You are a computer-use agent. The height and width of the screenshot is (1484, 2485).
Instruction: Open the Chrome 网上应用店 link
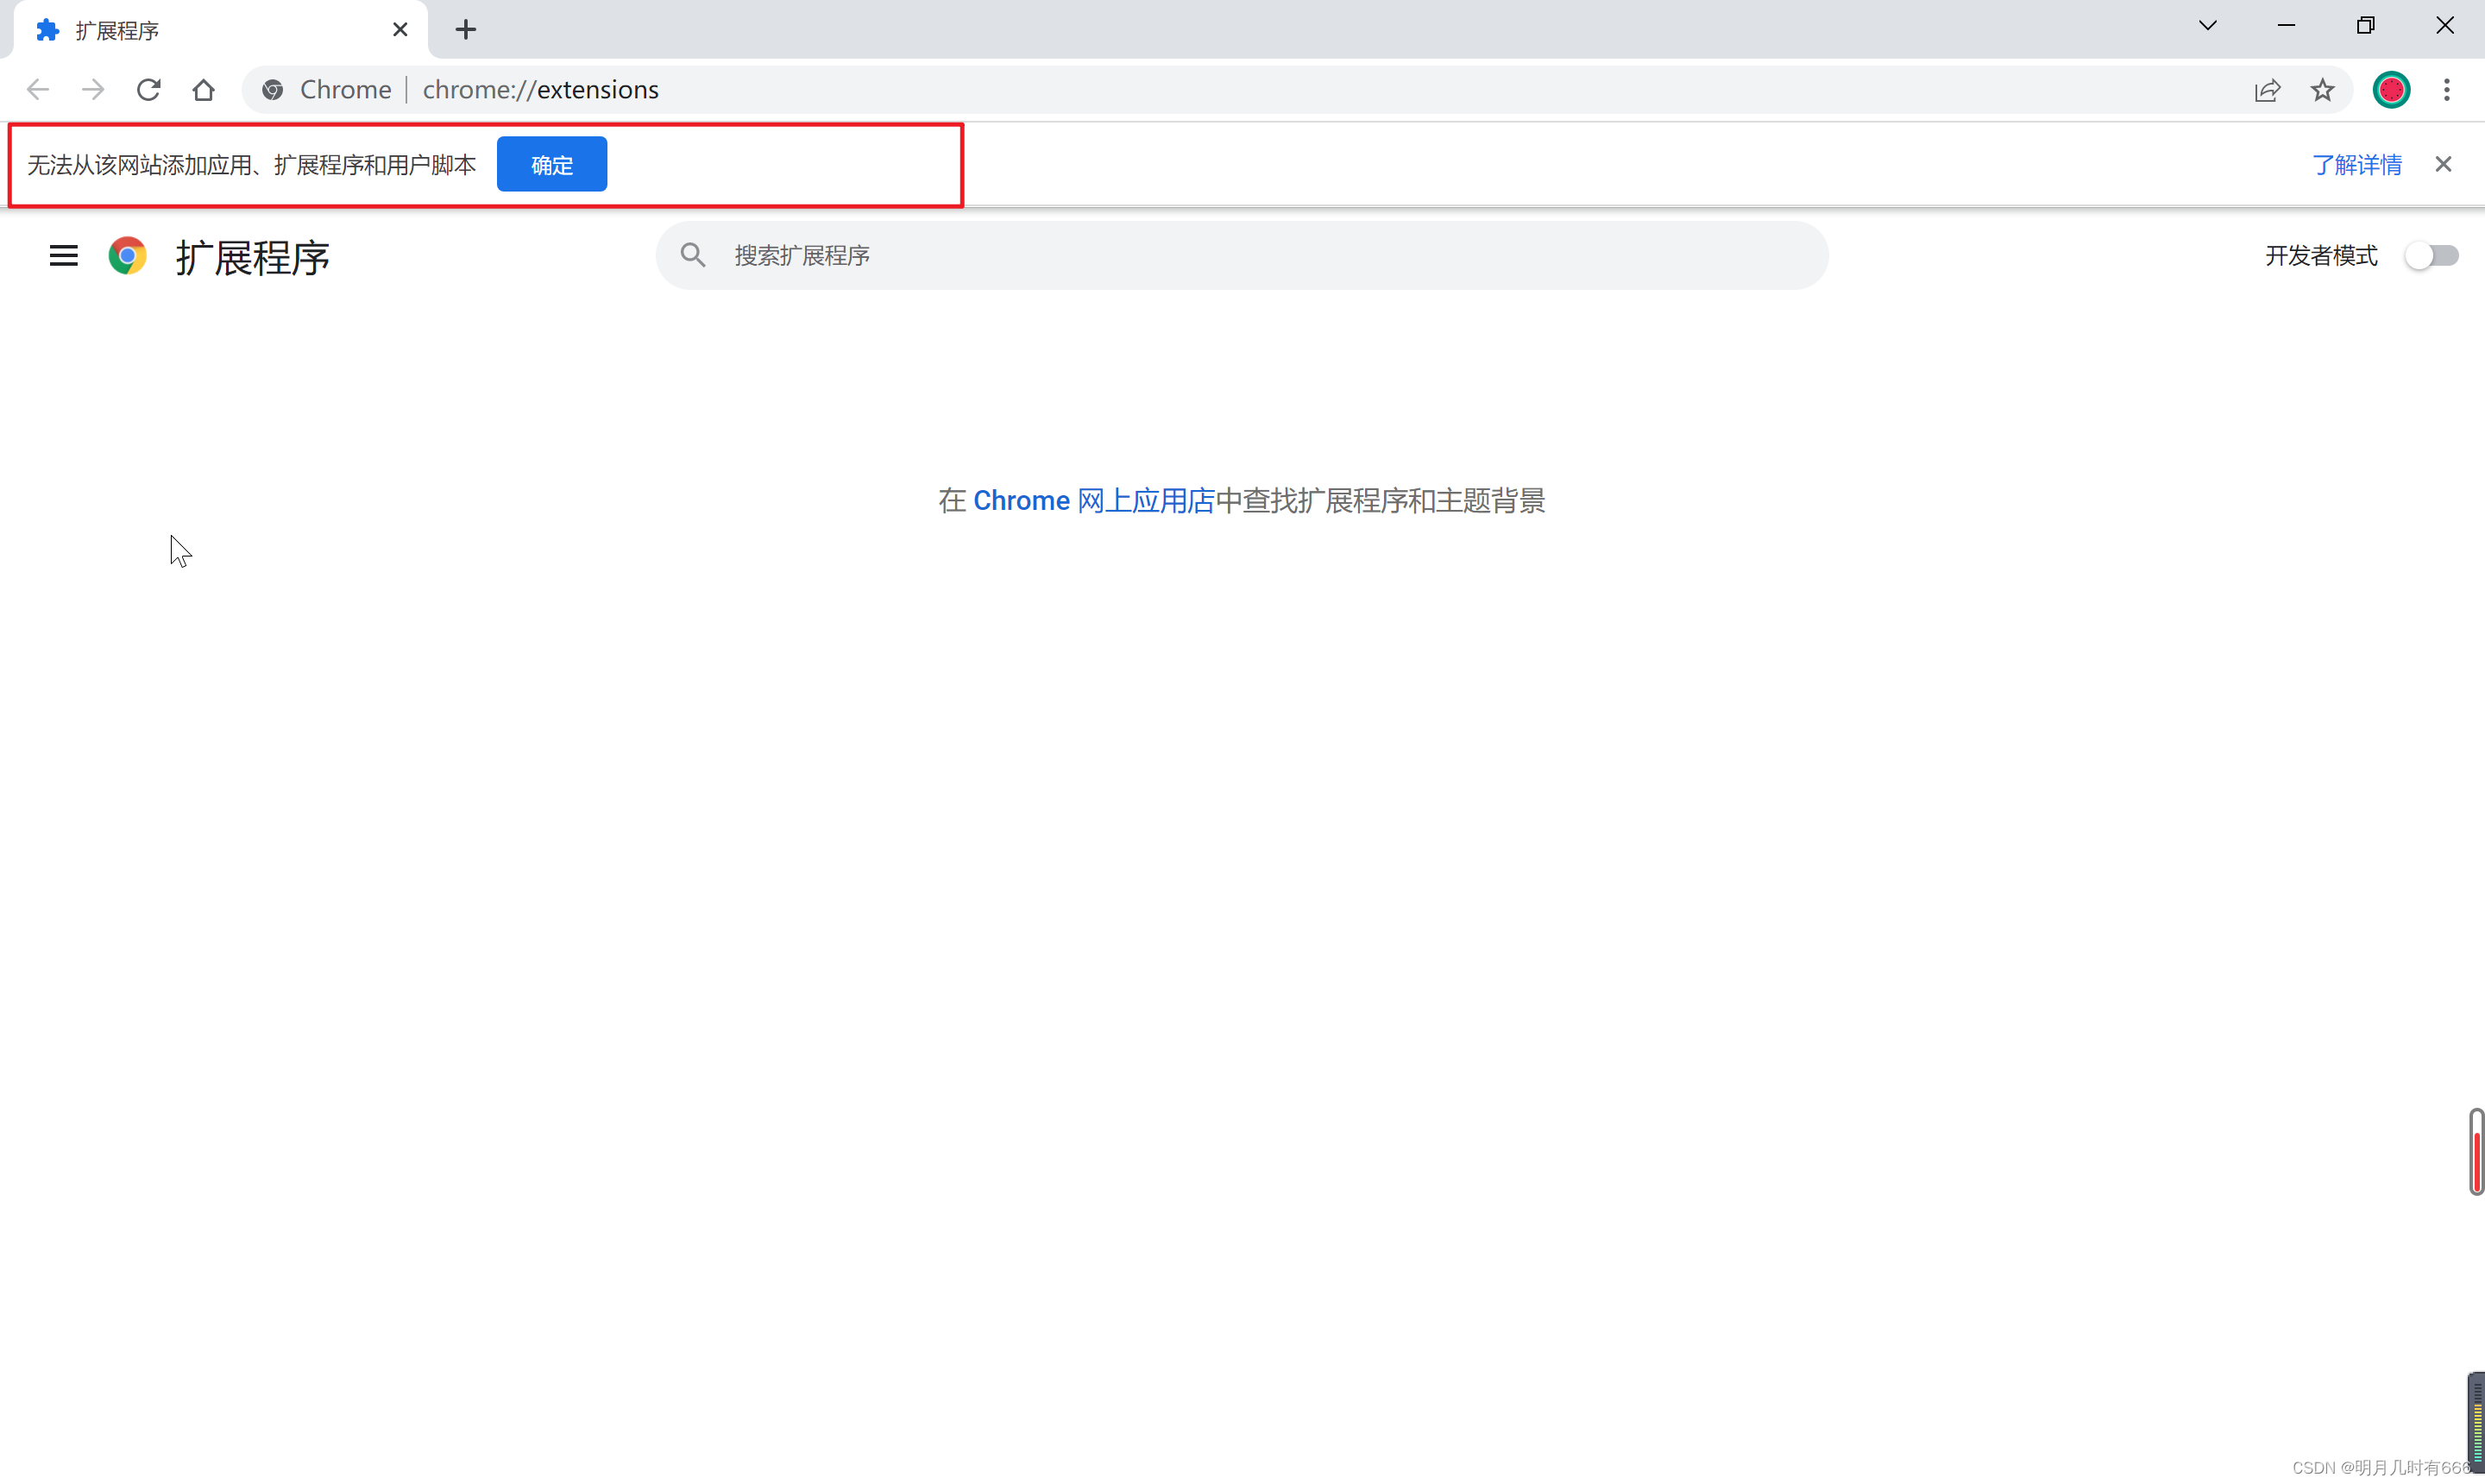point(1093,500)
